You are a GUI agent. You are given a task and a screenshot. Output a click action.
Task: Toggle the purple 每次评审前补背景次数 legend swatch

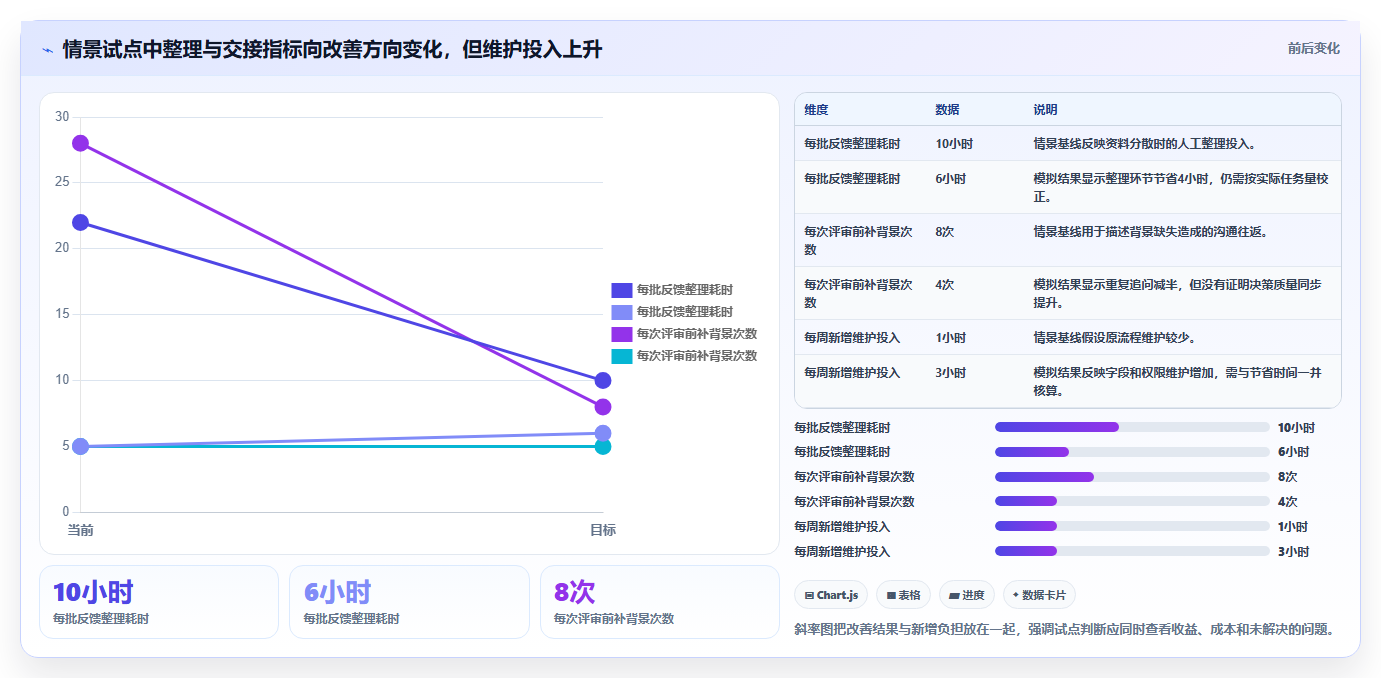click(x=622, y=334)
